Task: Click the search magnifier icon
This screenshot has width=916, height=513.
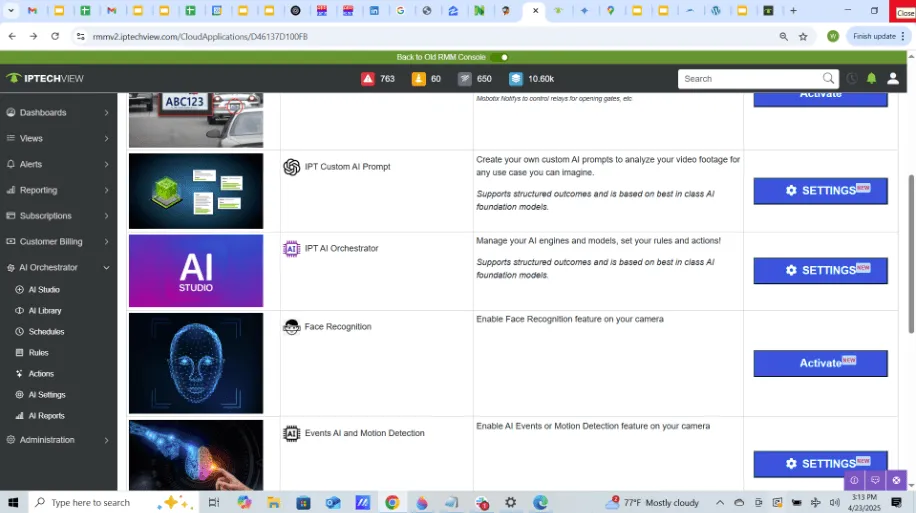Action: (828, 78)
